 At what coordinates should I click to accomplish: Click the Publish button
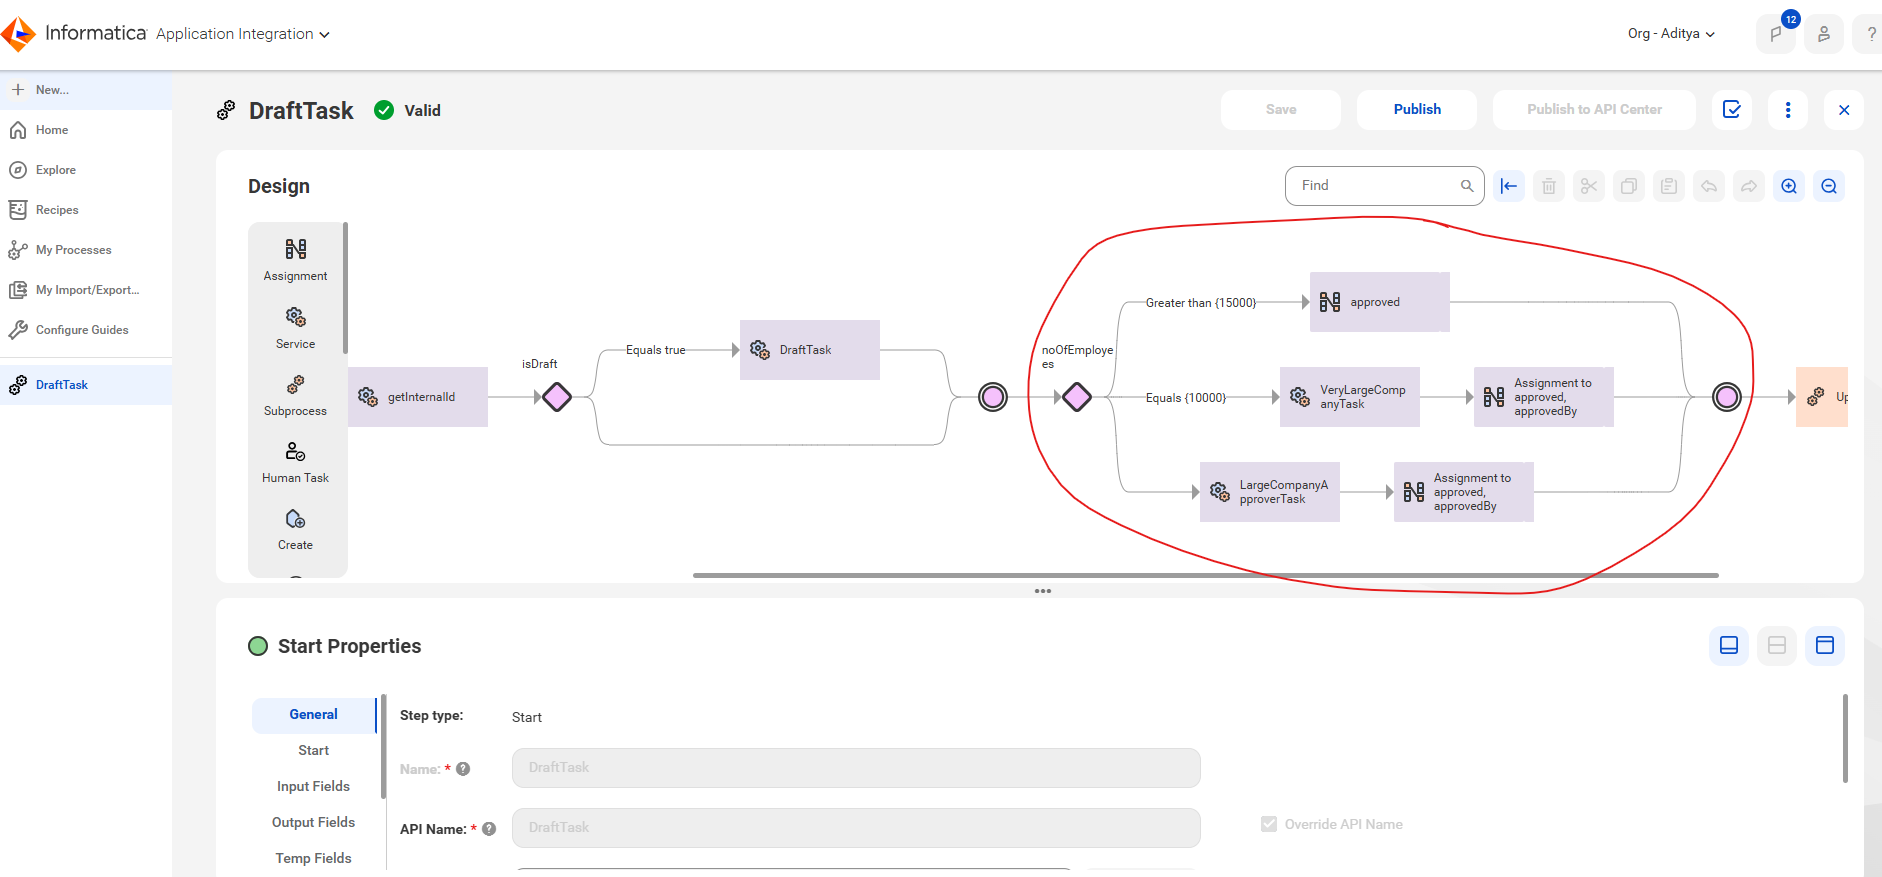pos(1417,110)
